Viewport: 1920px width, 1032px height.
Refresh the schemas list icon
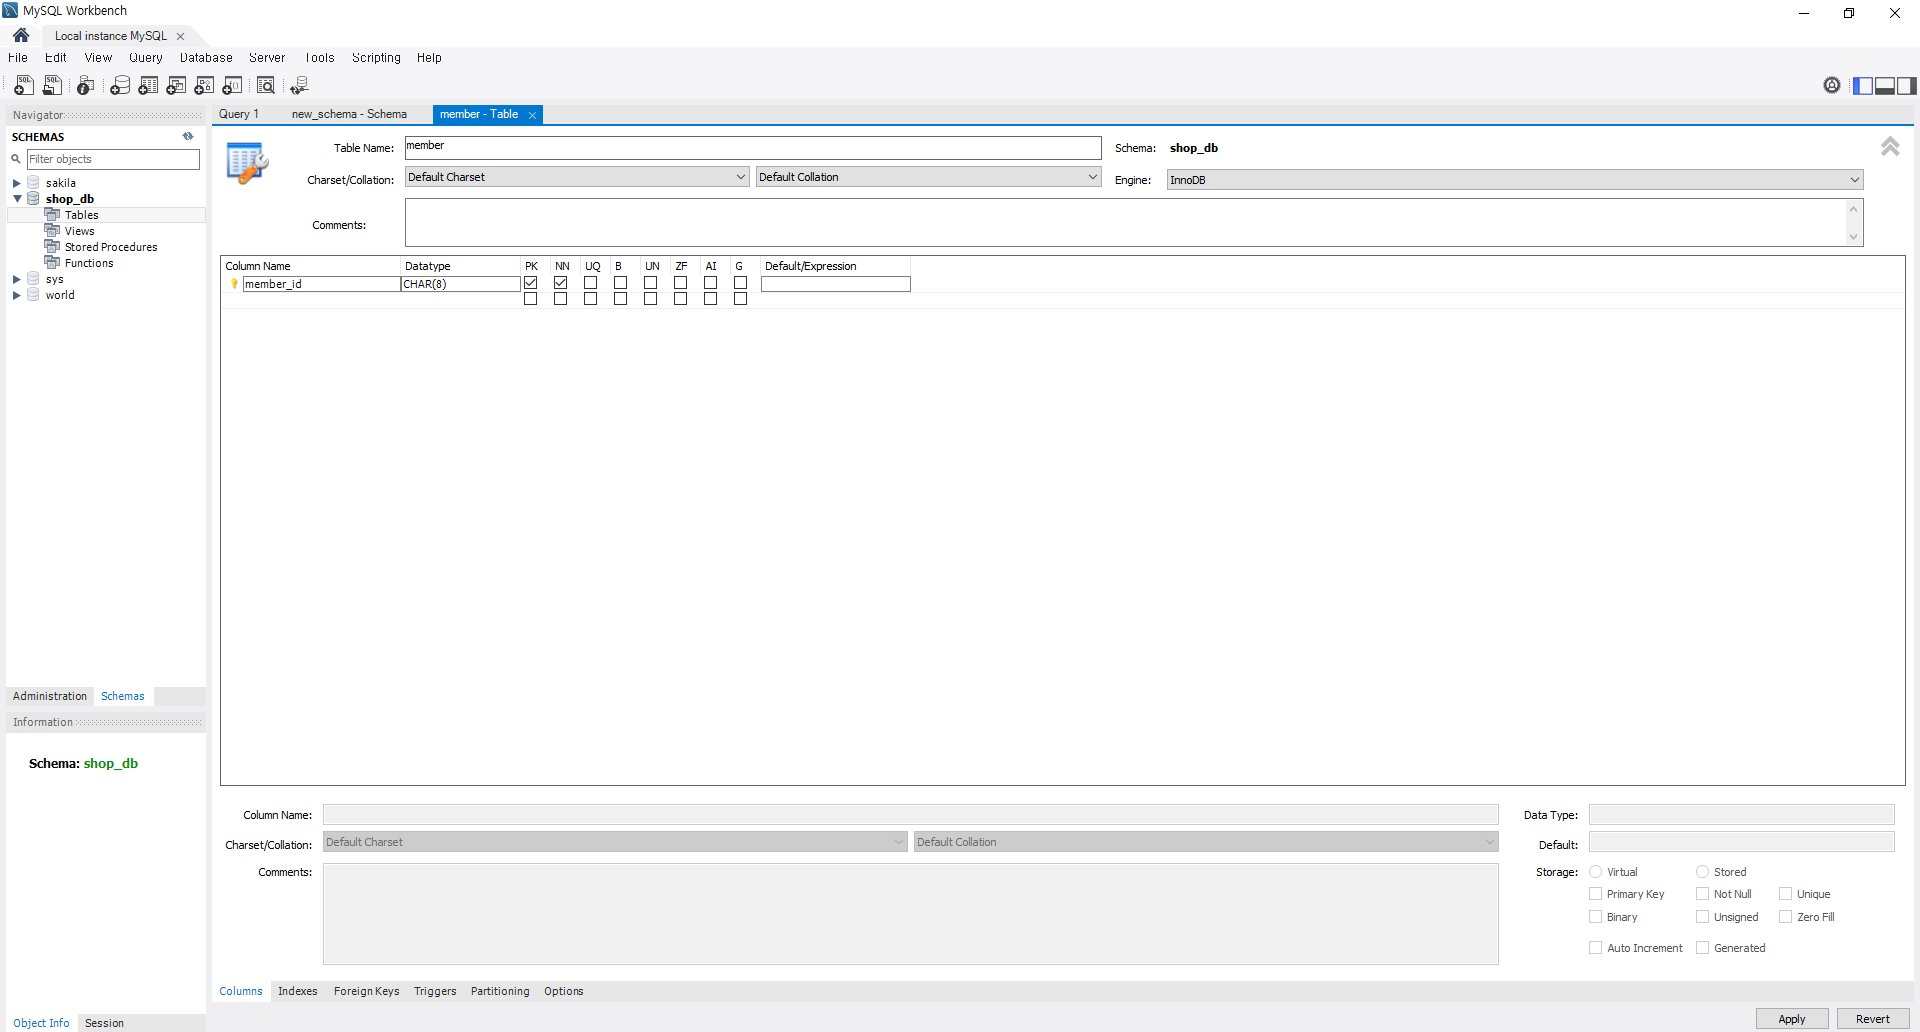(x=188, y=136)
